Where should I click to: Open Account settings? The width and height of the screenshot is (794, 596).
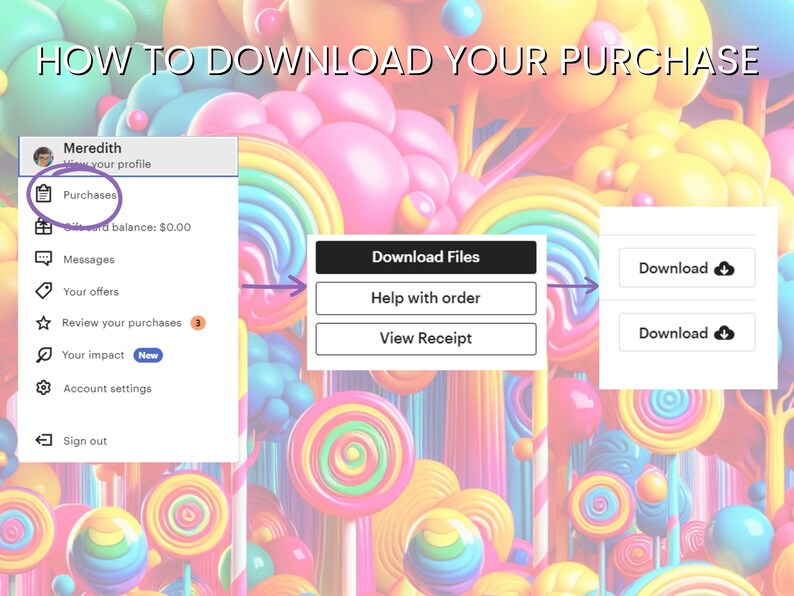pyautogui.click(x=107, y=388)
